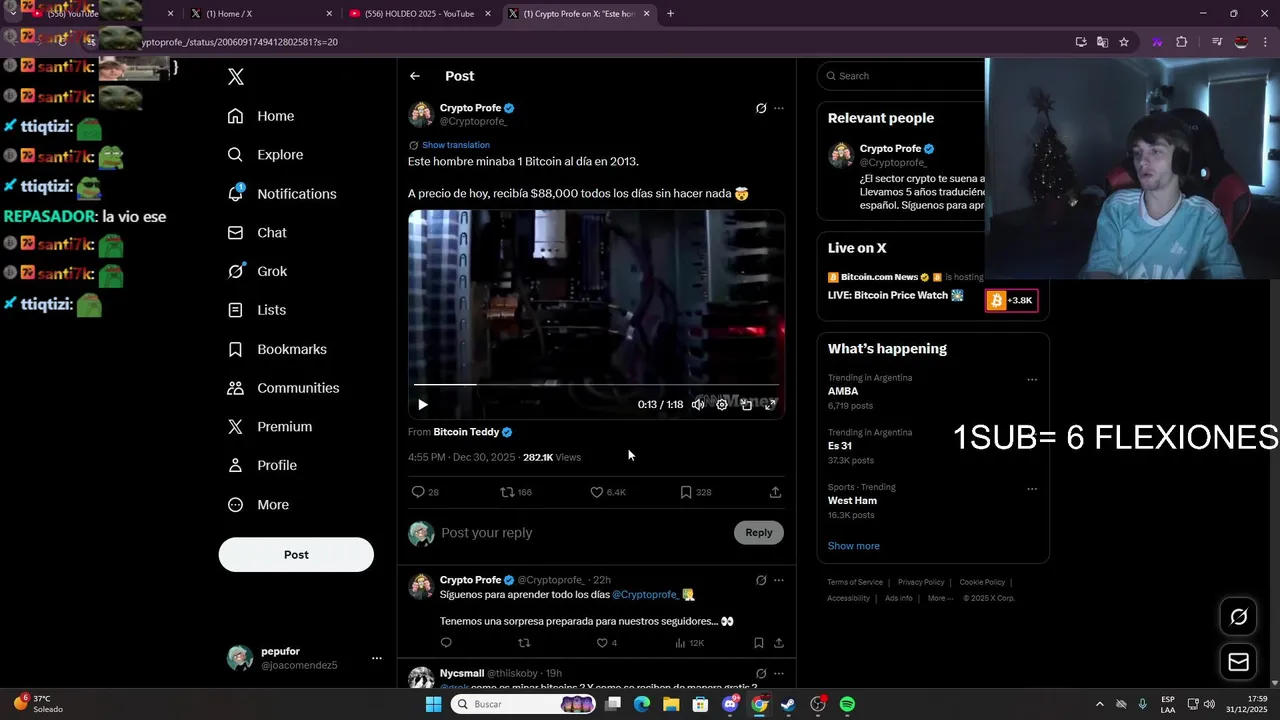Open Chrome extensions puzzle icon
The height and width of the screenshot is (720, 1280).
coord(1181,42)
